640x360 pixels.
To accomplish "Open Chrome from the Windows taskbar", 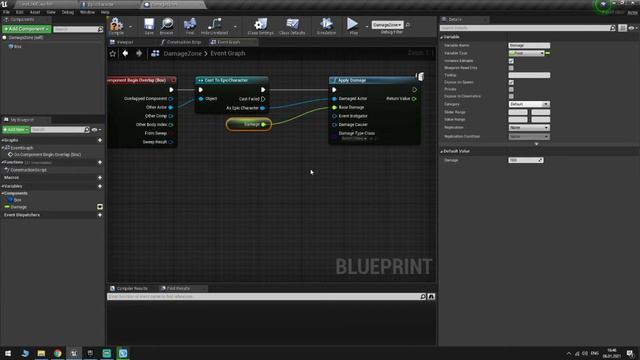I will coord(58,353).
